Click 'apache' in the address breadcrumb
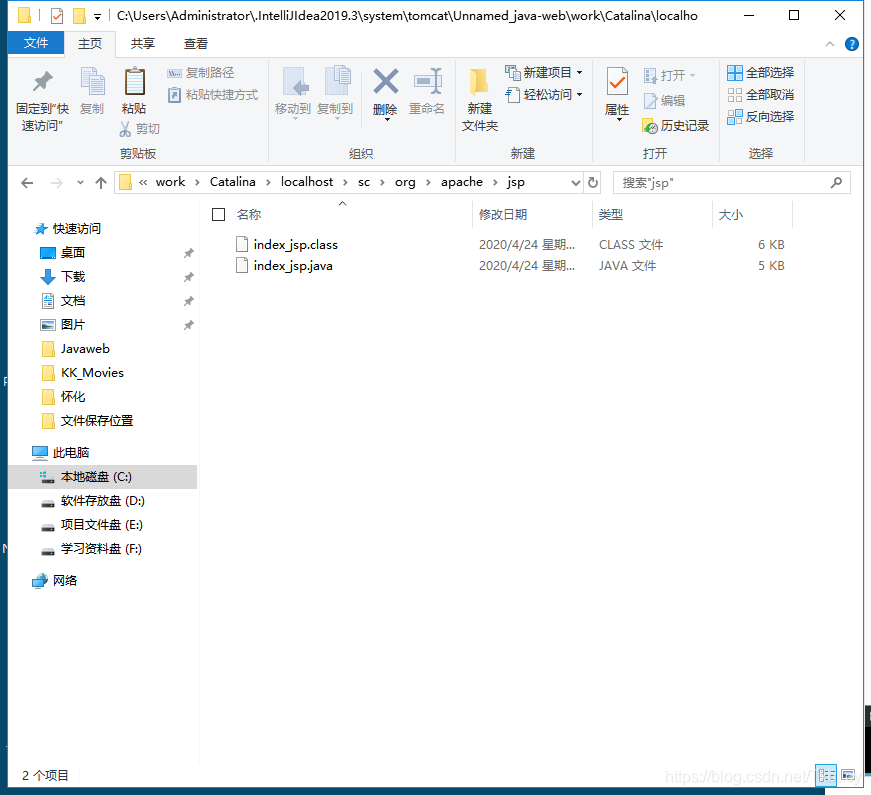Viewport: 871px width, 795px height. point(462,182)
